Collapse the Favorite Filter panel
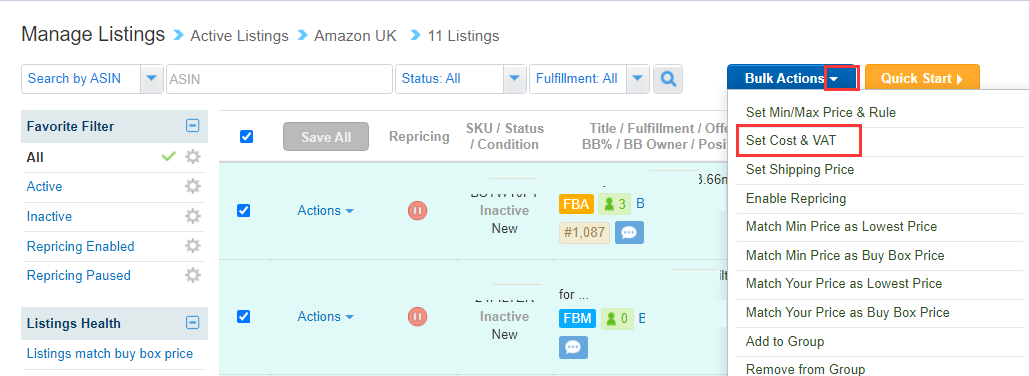This screenshot has width=1029, height=376. click(x=192, y=125)
